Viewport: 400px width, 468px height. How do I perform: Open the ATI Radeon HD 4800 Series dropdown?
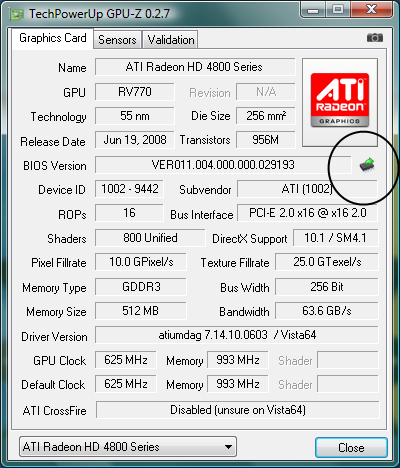point(128,447)
